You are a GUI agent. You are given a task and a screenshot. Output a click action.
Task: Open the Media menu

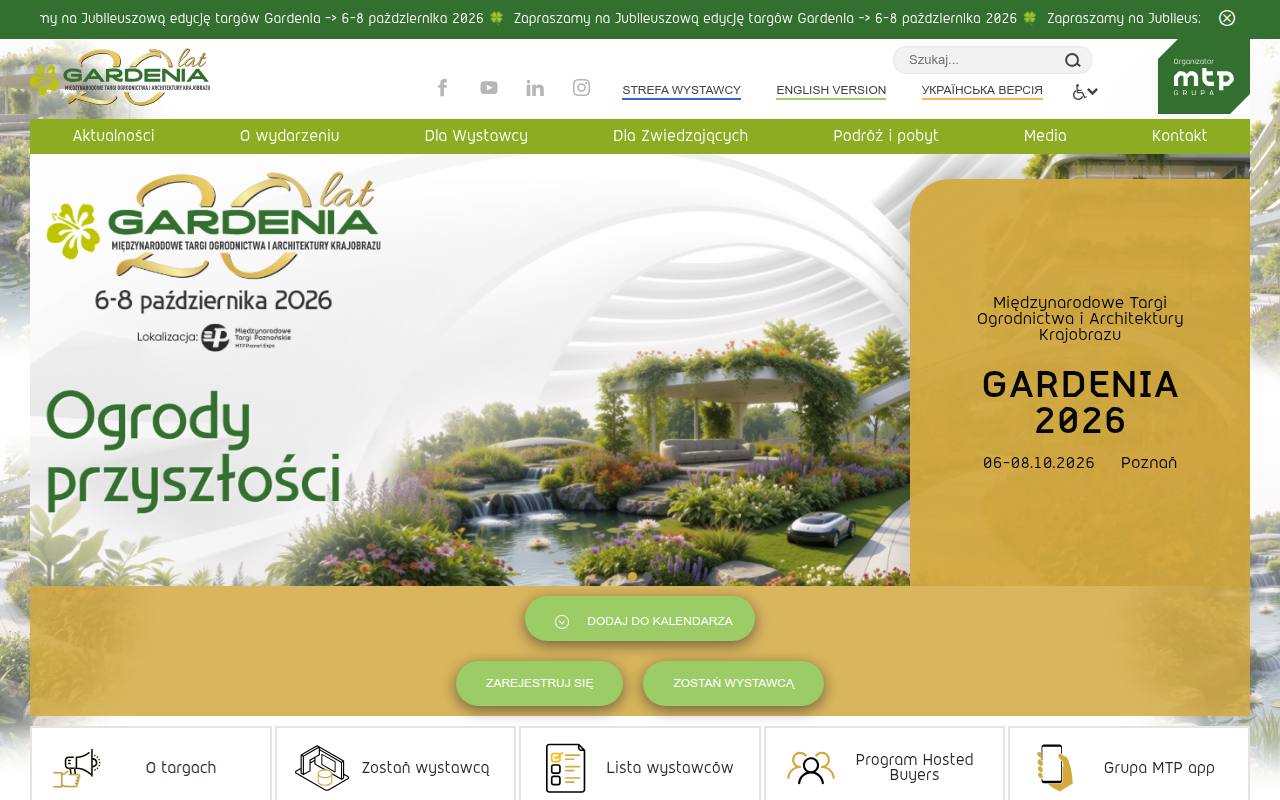tap(1045, 136)
